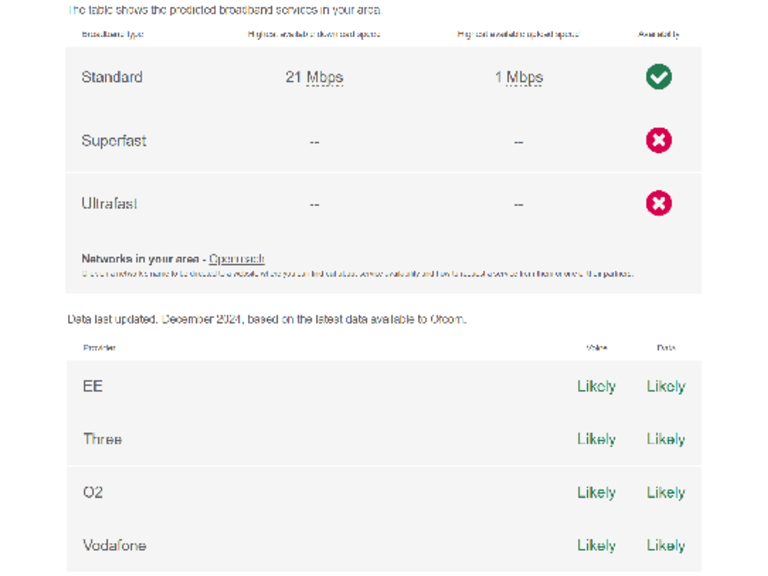Click the EE provider name
This screenshot has height=576, width=768.
93,386
